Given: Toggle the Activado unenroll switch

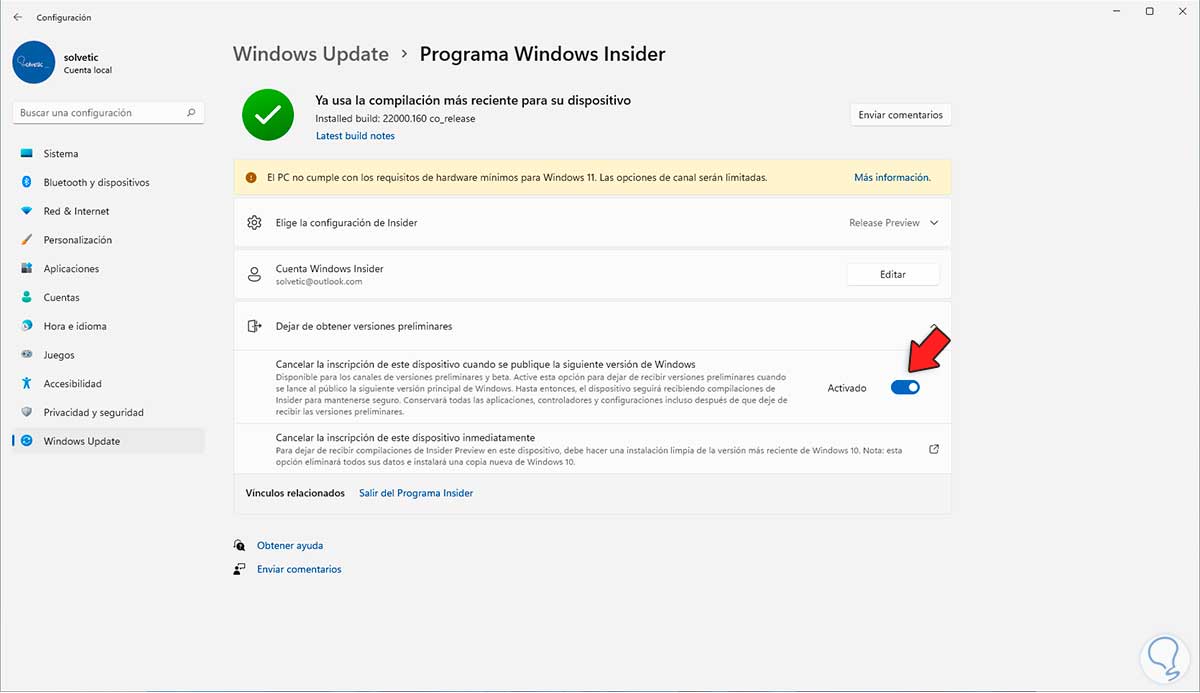Looking at the screenshot, I should pyautogui.click(x=905, y=387).
